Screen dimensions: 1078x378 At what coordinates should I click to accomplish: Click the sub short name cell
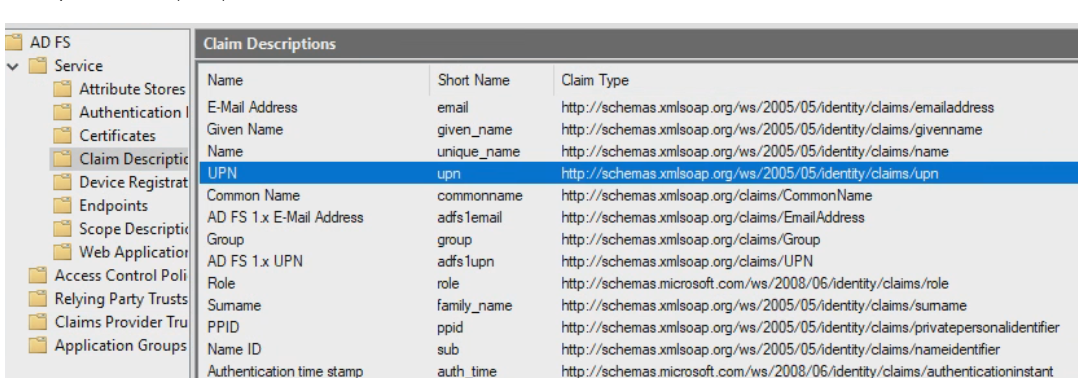(x=448, y=349)
